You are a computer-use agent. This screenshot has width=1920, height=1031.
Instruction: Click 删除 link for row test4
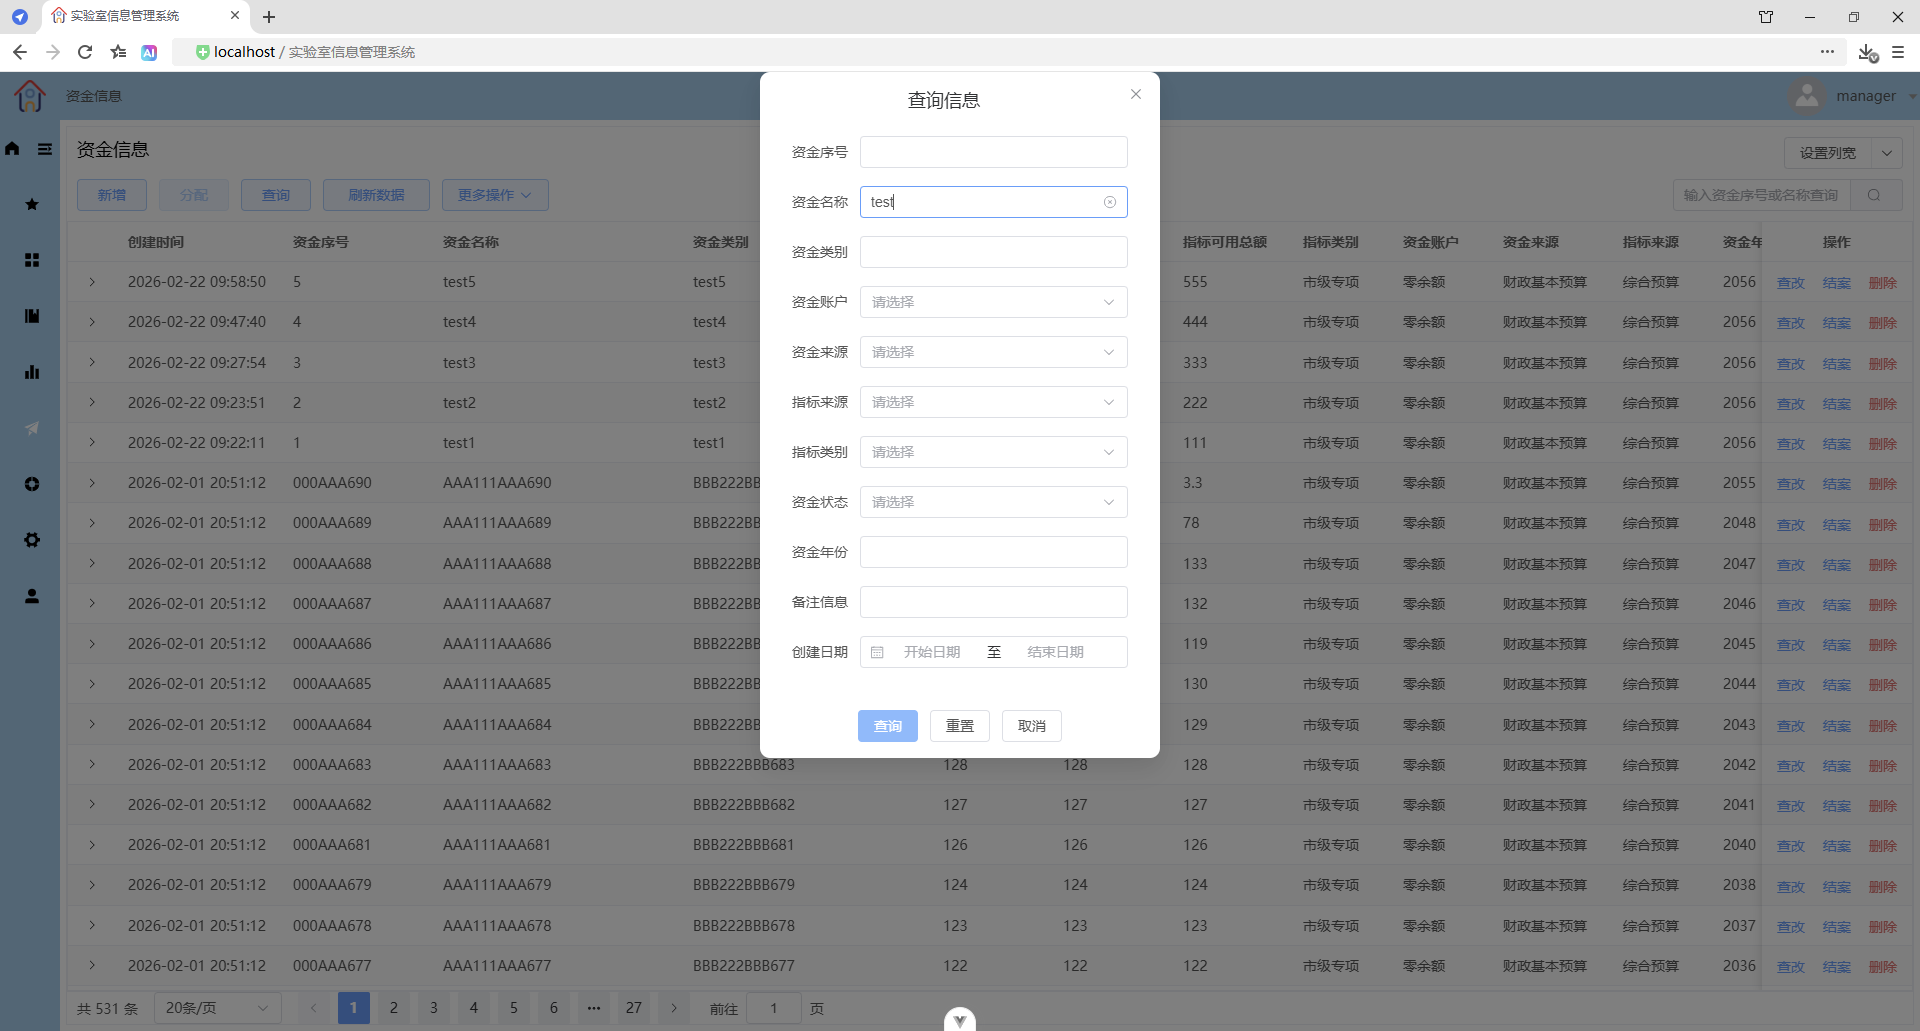pyautogui.click(x=1882, y=323)
